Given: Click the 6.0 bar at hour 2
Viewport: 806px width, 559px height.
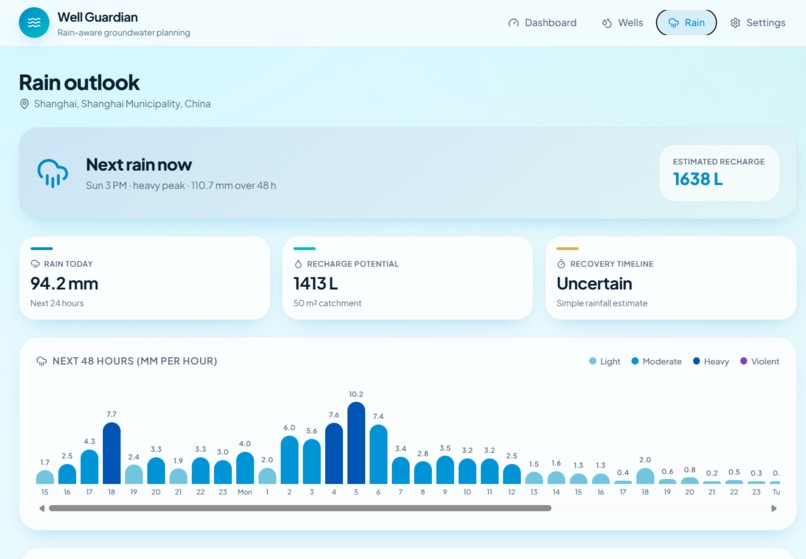Looking at the screenshot, I should pos(289,460).
